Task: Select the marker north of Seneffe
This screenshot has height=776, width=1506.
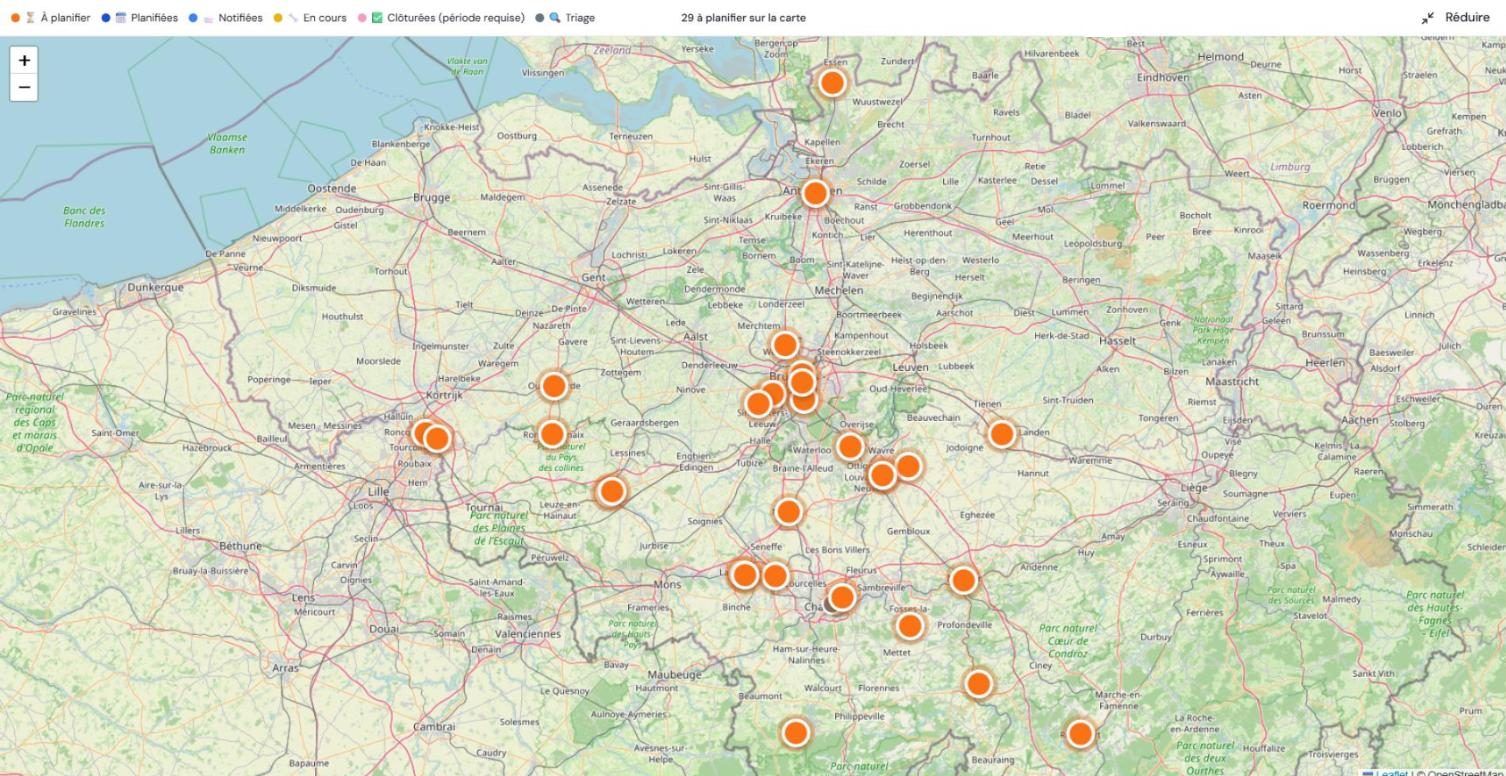Action: (x=788, y=512)
